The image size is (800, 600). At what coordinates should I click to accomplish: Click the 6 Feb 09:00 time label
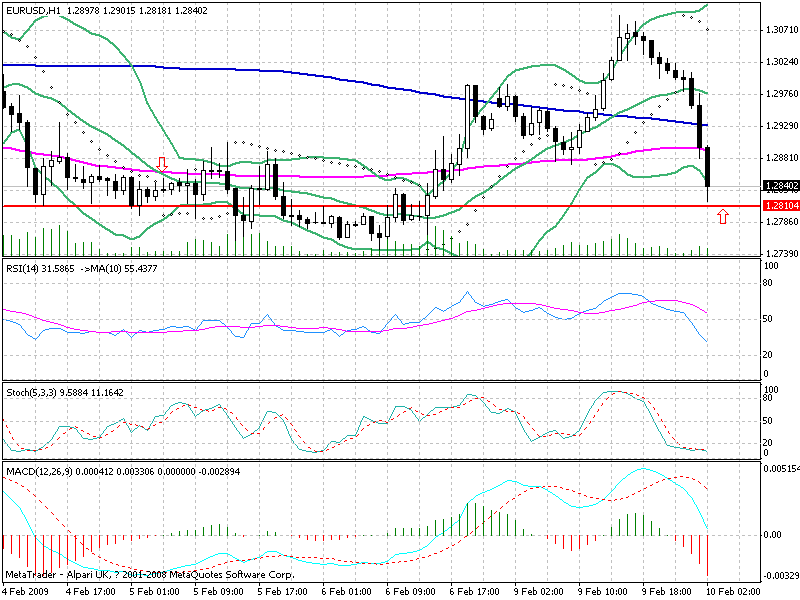pyautogui.click(x=410, y=592)
